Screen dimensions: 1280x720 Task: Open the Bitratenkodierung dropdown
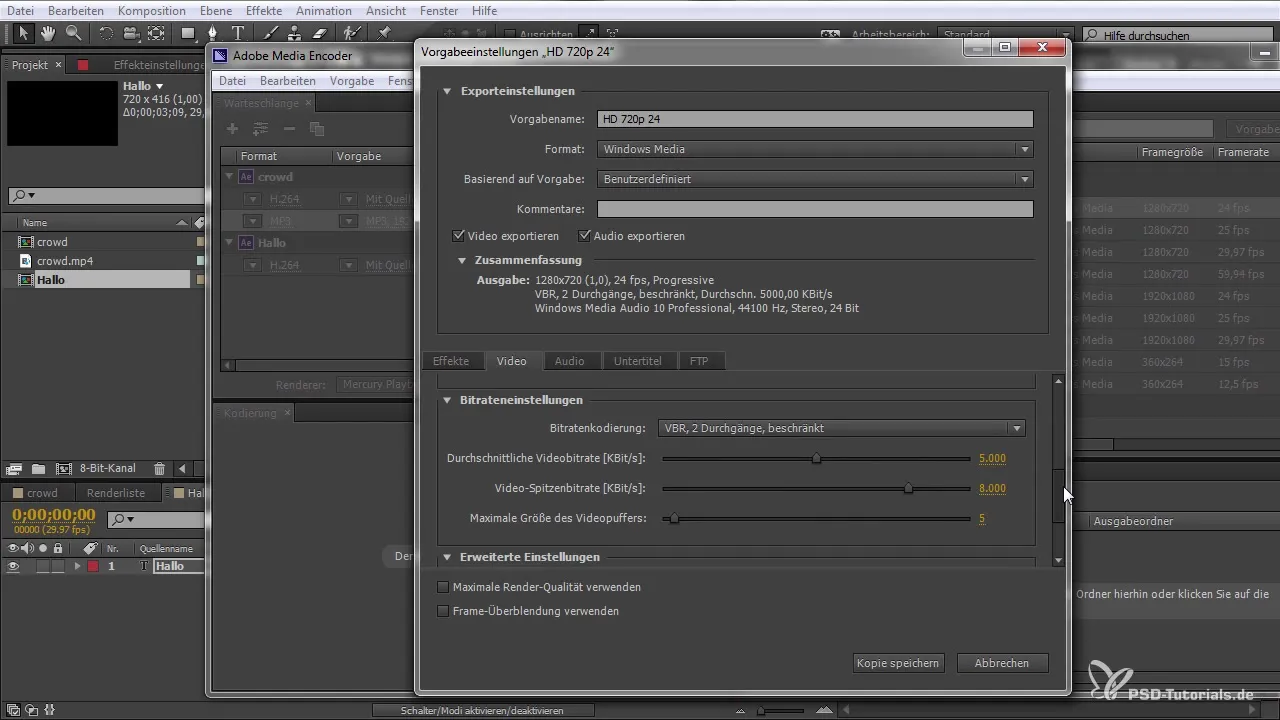[842, 428]
